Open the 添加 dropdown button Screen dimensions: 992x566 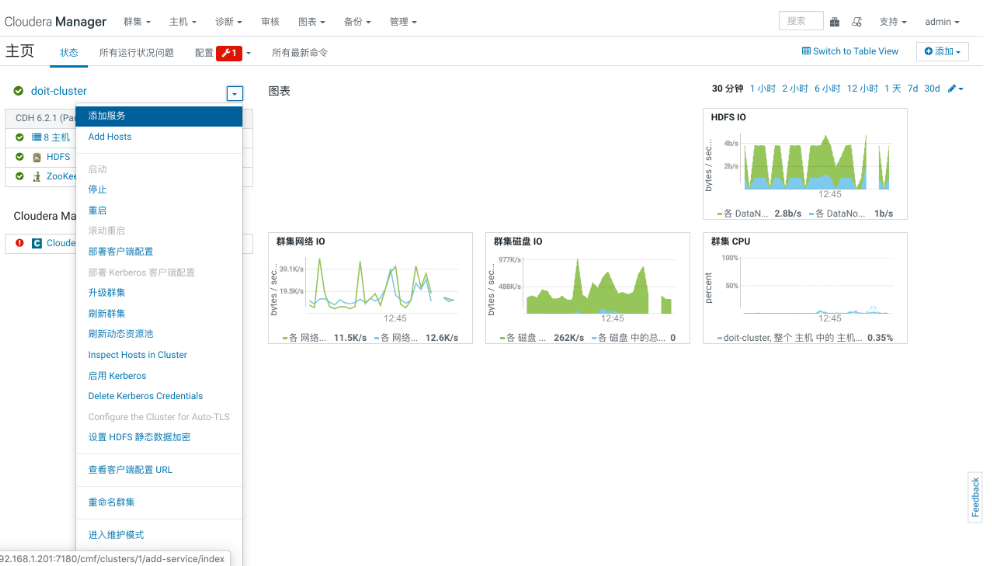pyautogui.click(x=942, y=51)
